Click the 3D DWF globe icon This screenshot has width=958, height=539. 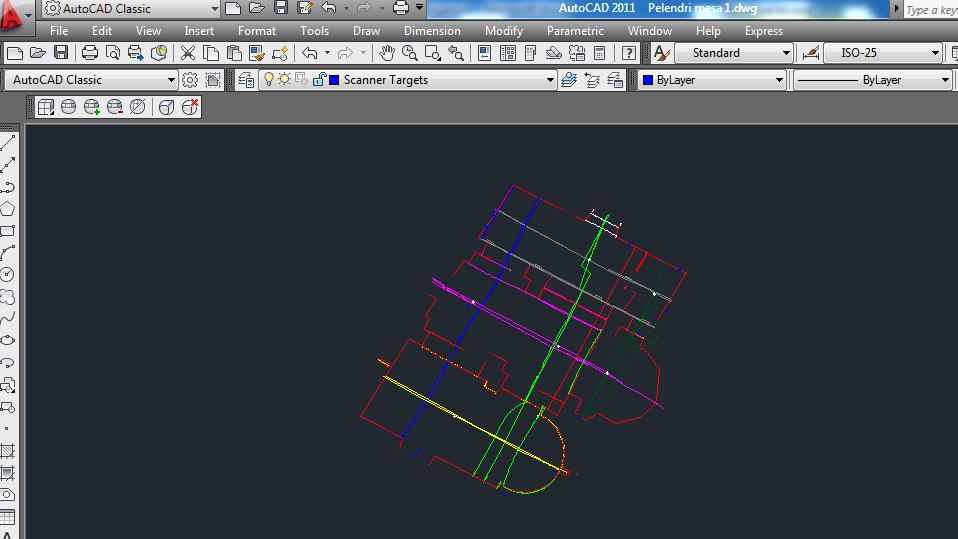pyautogui.click(x=159, y=53)
